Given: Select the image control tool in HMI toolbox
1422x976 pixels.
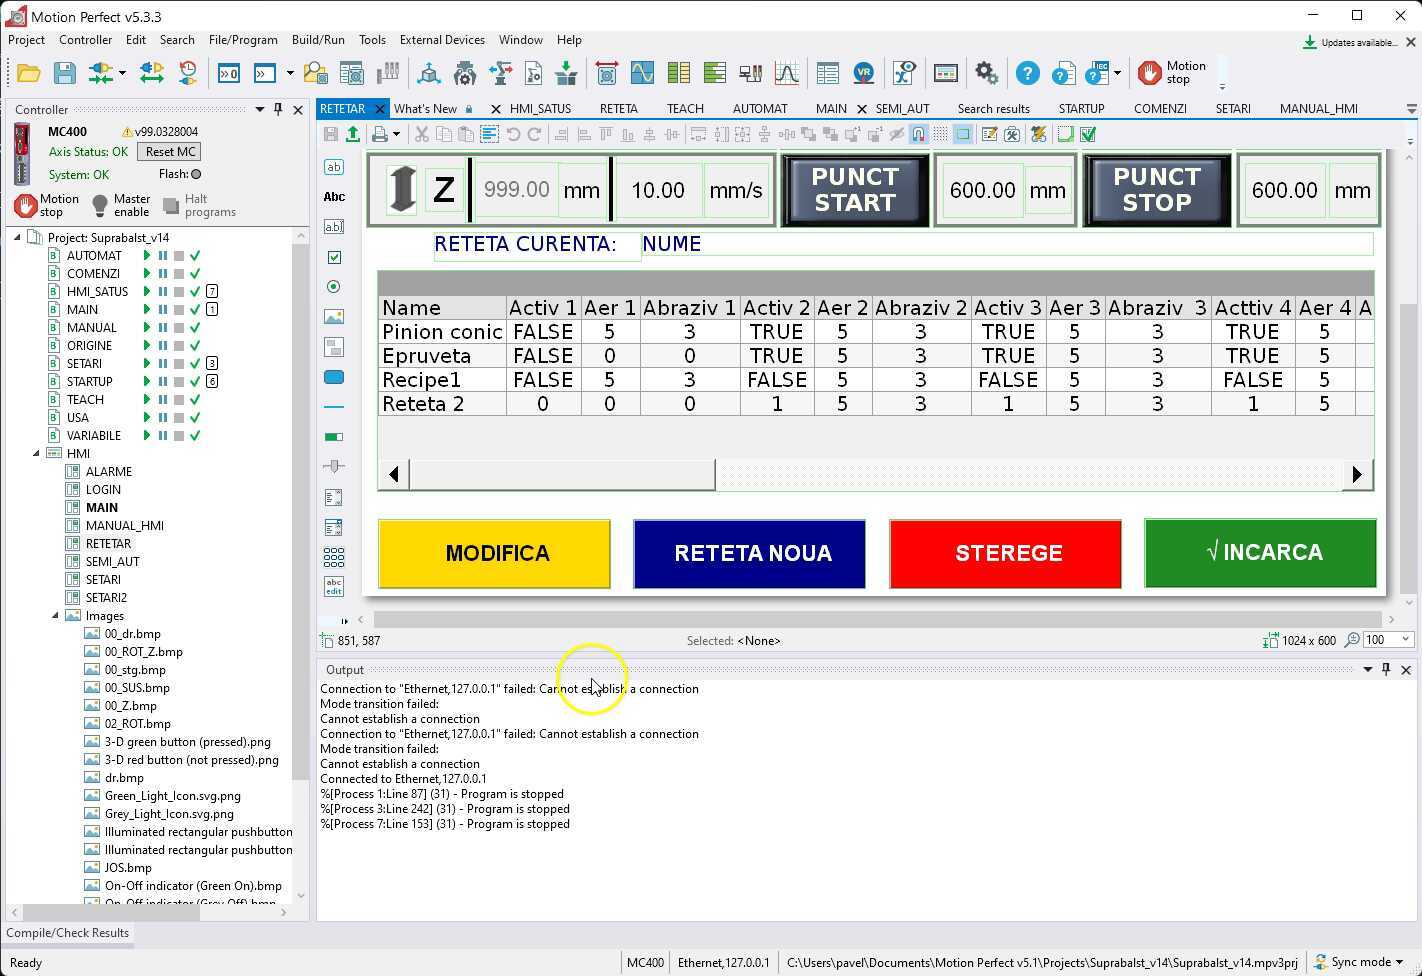Looking at the screenshot, I should tap(334, 317).
